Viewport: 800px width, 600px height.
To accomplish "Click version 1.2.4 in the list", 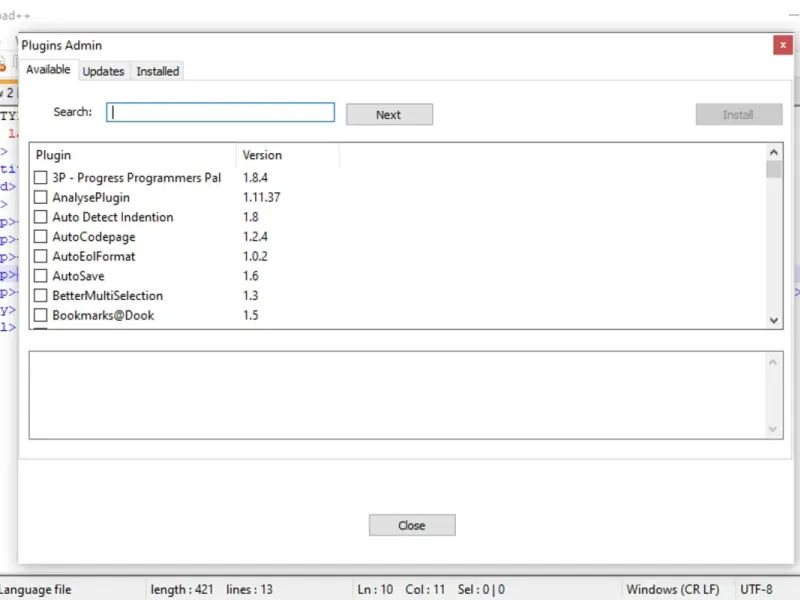I will coord(255,237).
